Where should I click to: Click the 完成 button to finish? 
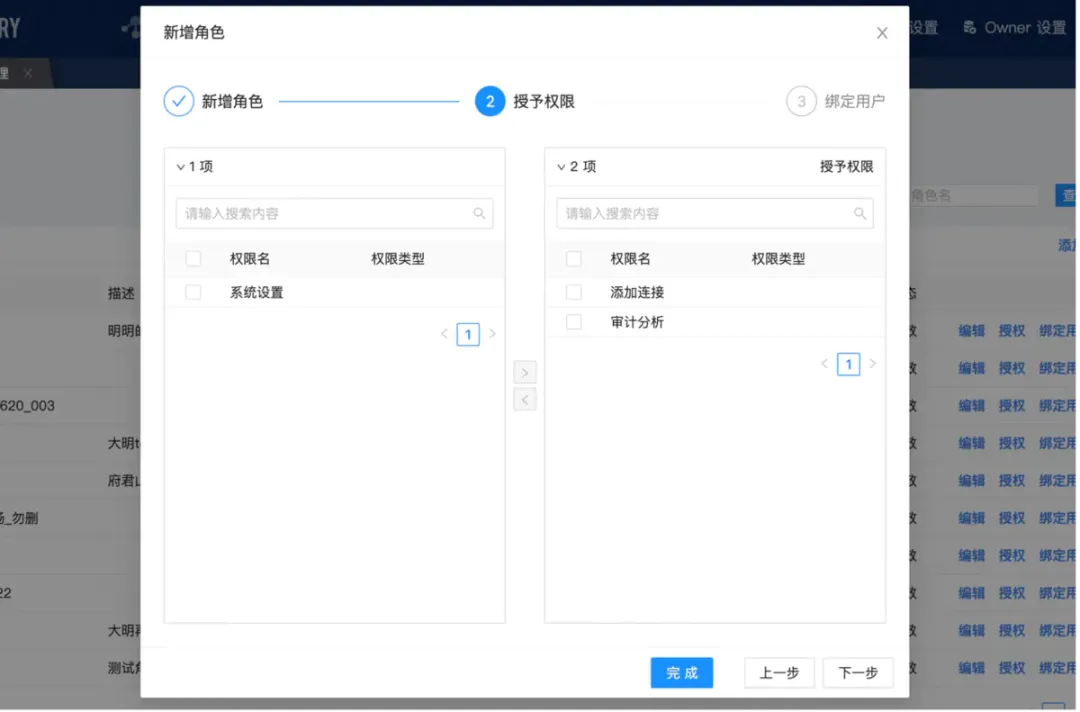682,673
